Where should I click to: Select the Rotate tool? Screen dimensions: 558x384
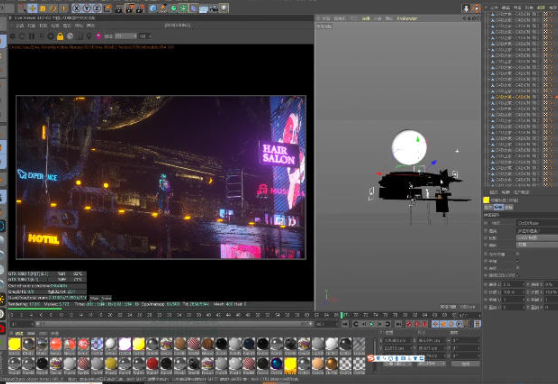tap(53, 8)
